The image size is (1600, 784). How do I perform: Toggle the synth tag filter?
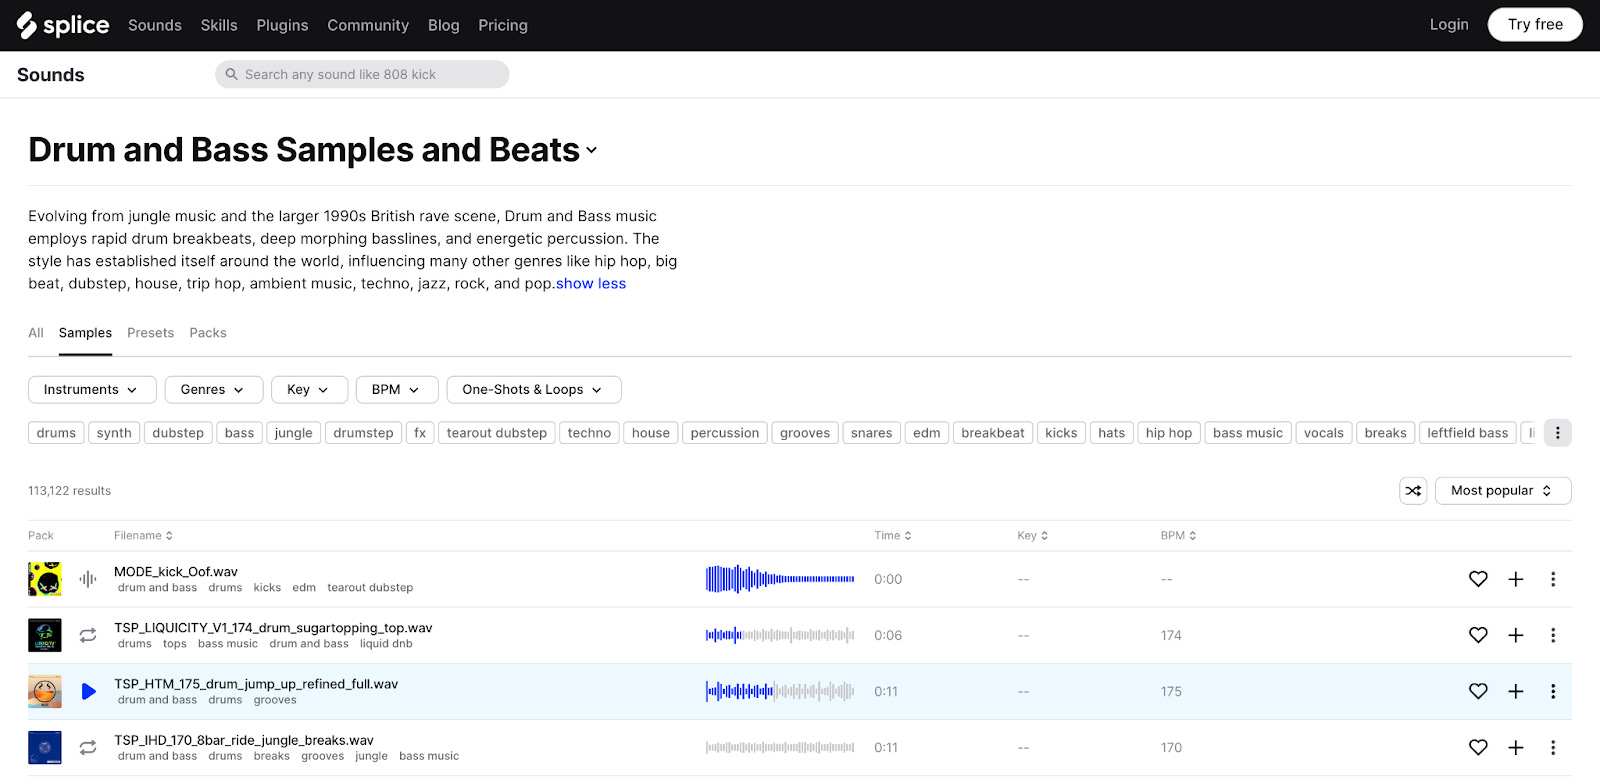click(114, 433)
